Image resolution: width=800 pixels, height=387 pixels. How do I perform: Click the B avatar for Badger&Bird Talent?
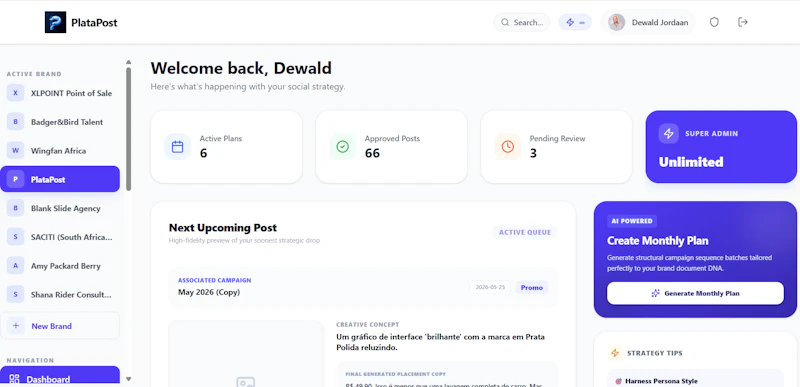coord(15,122)
